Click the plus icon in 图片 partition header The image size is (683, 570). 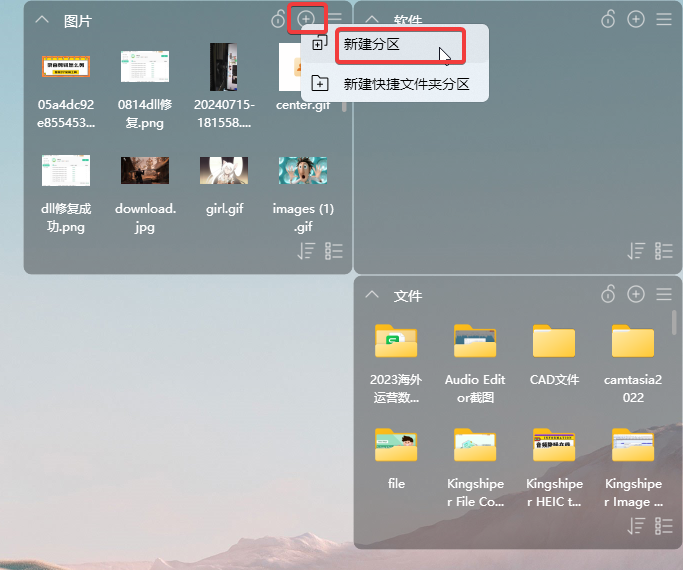point(306,19)
